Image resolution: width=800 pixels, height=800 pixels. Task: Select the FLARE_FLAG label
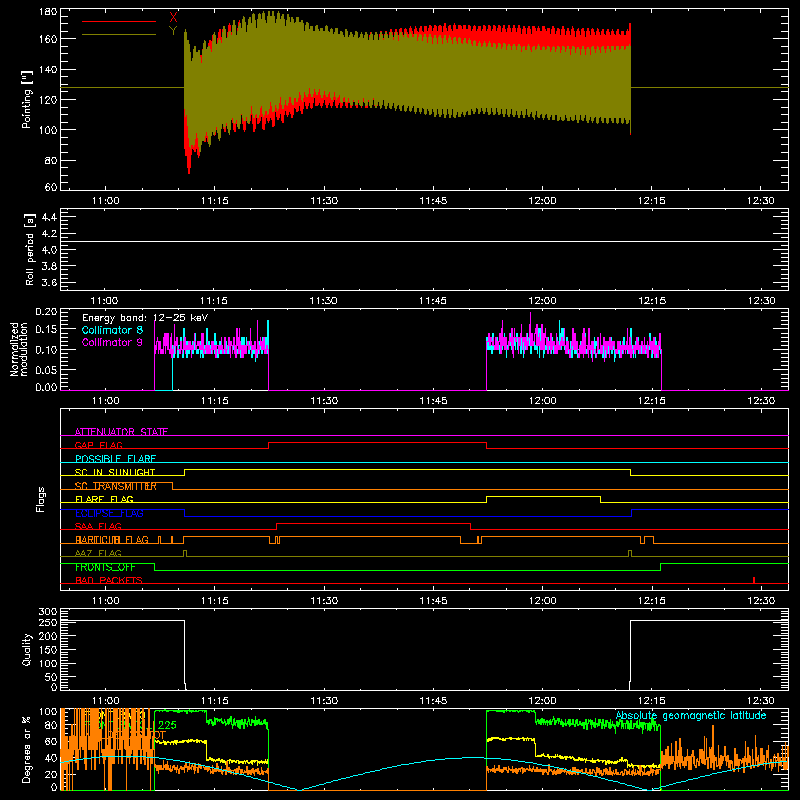[x=104, y=499]
